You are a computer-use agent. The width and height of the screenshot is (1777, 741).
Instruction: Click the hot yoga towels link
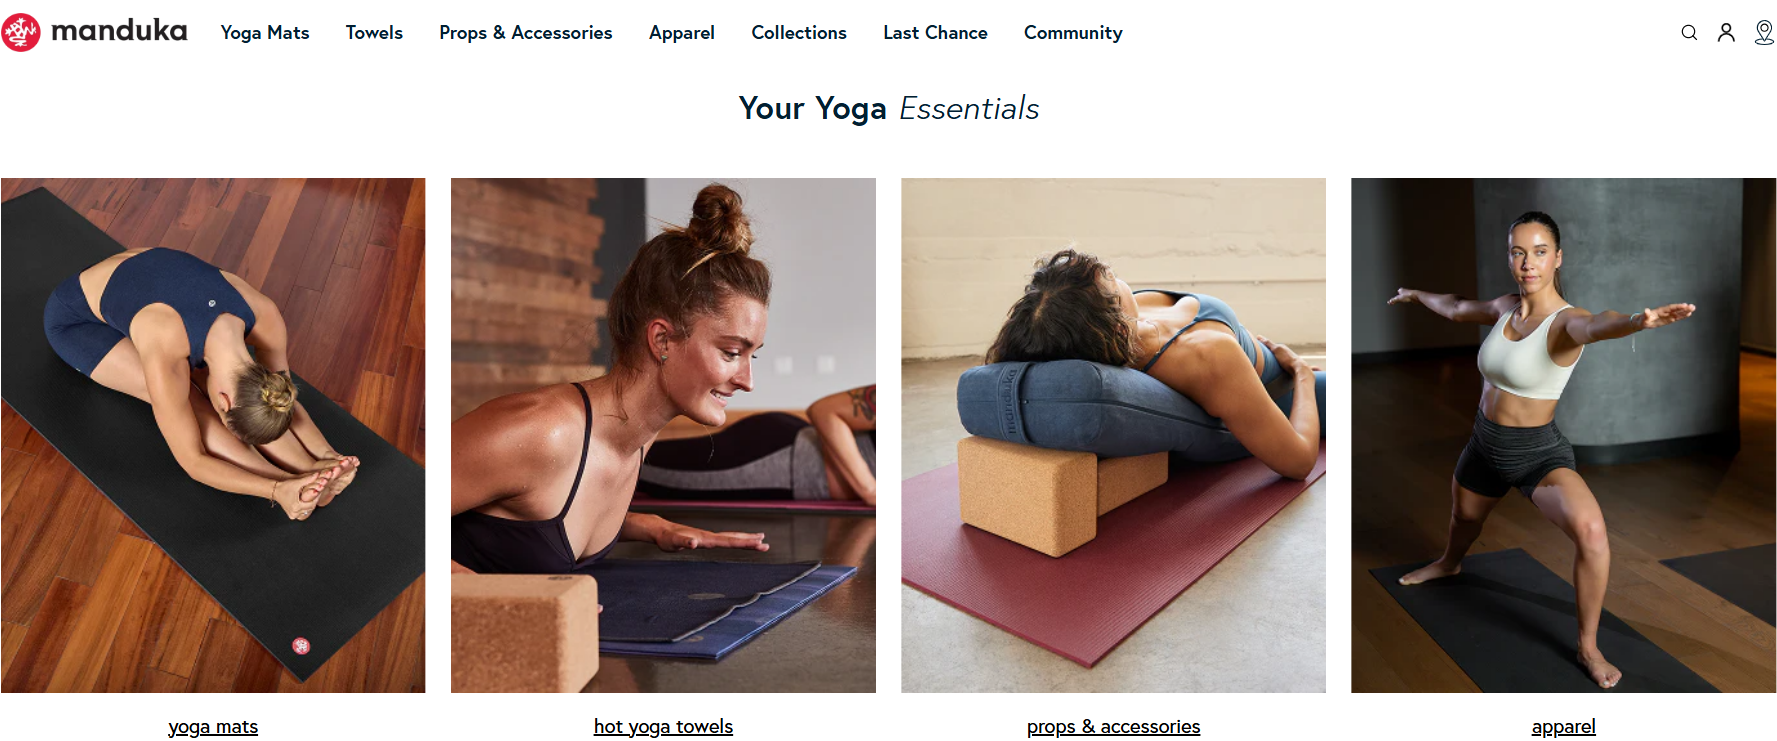[663, 727]
